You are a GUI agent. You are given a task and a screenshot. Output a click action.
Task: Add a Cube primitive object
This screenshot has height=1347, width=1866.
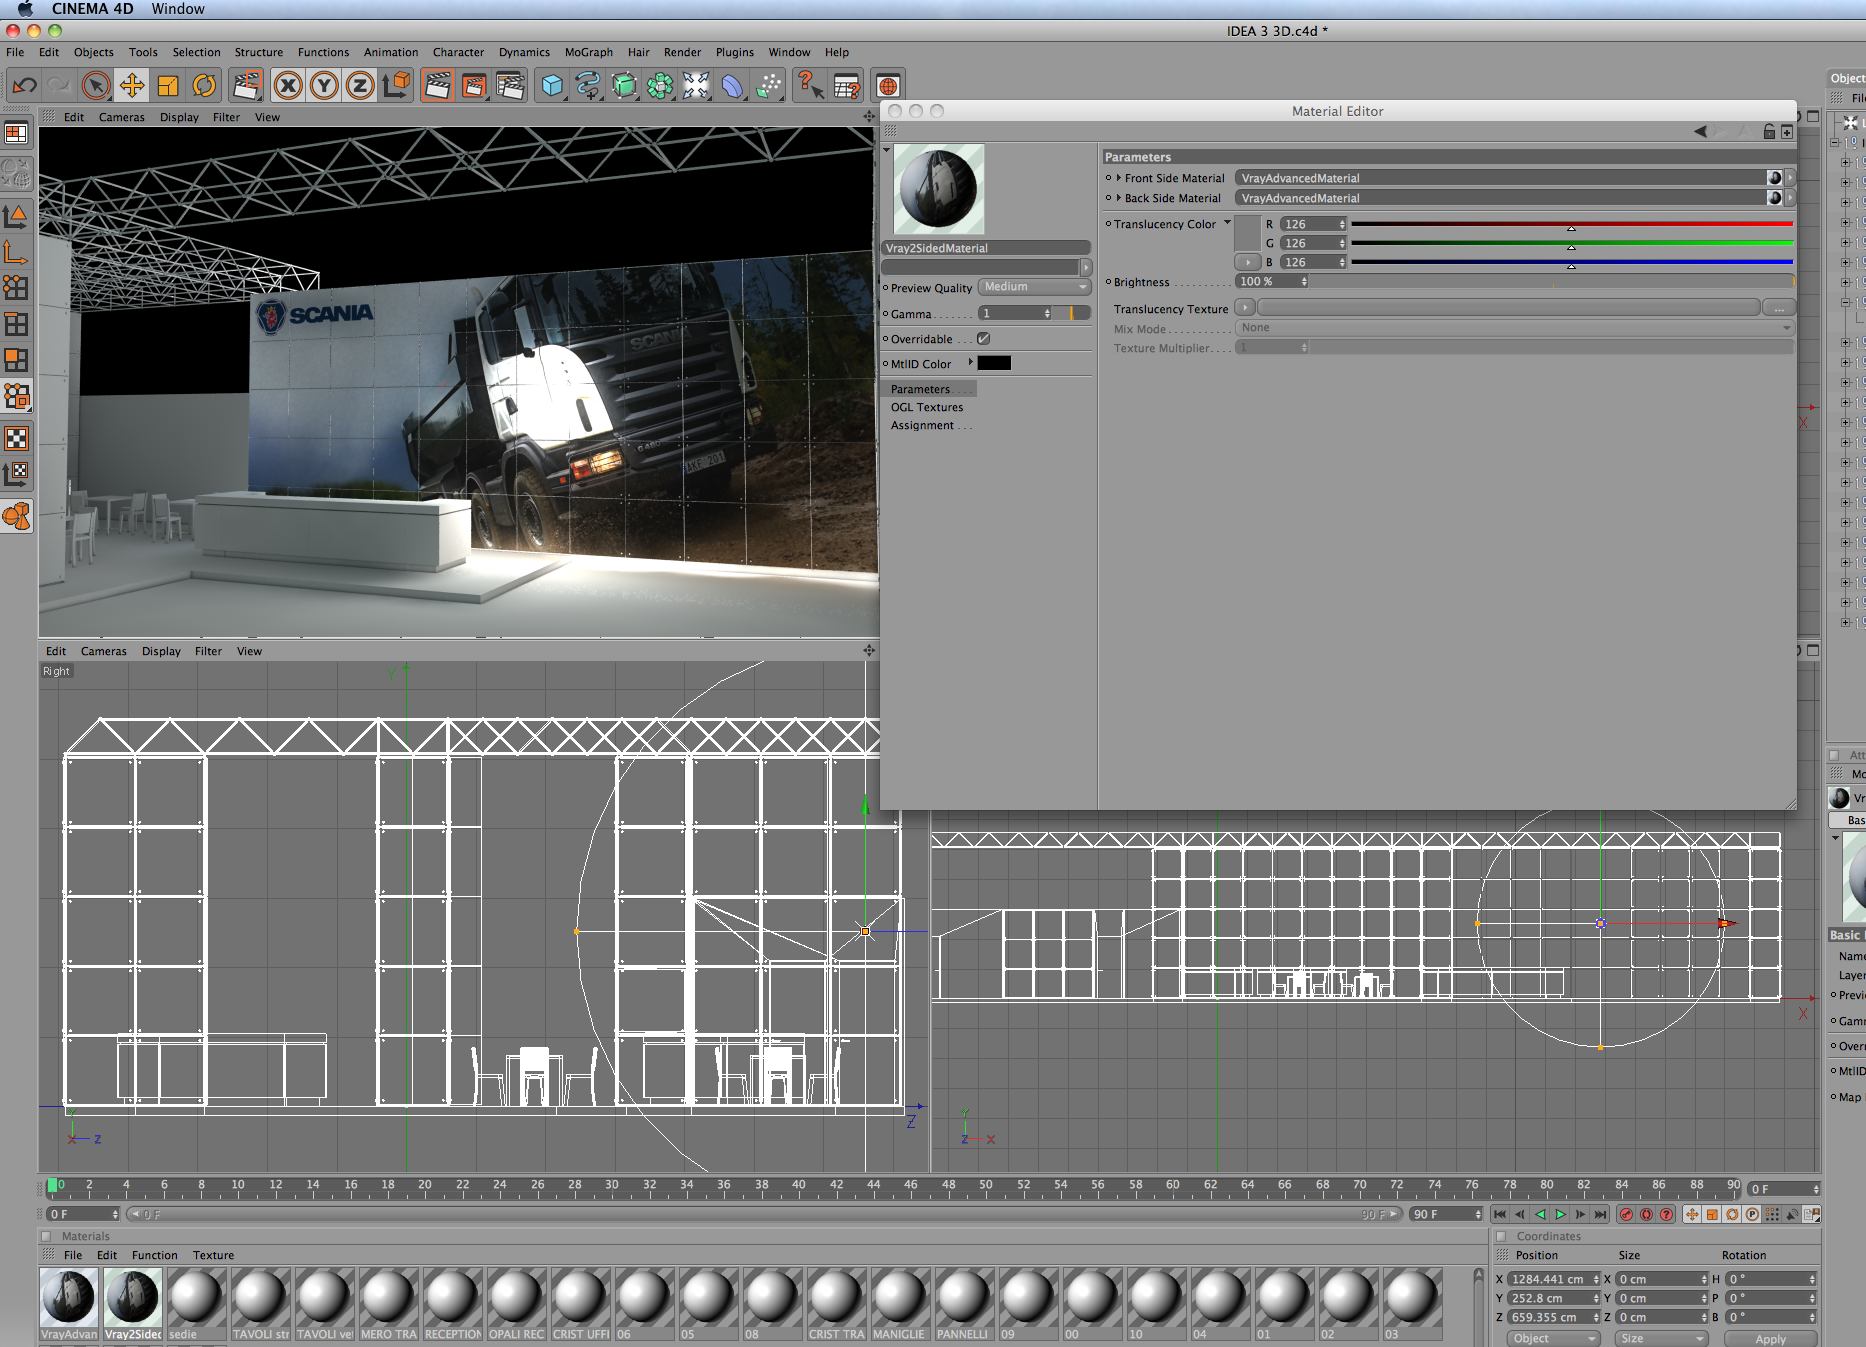[x=552, y=86]
